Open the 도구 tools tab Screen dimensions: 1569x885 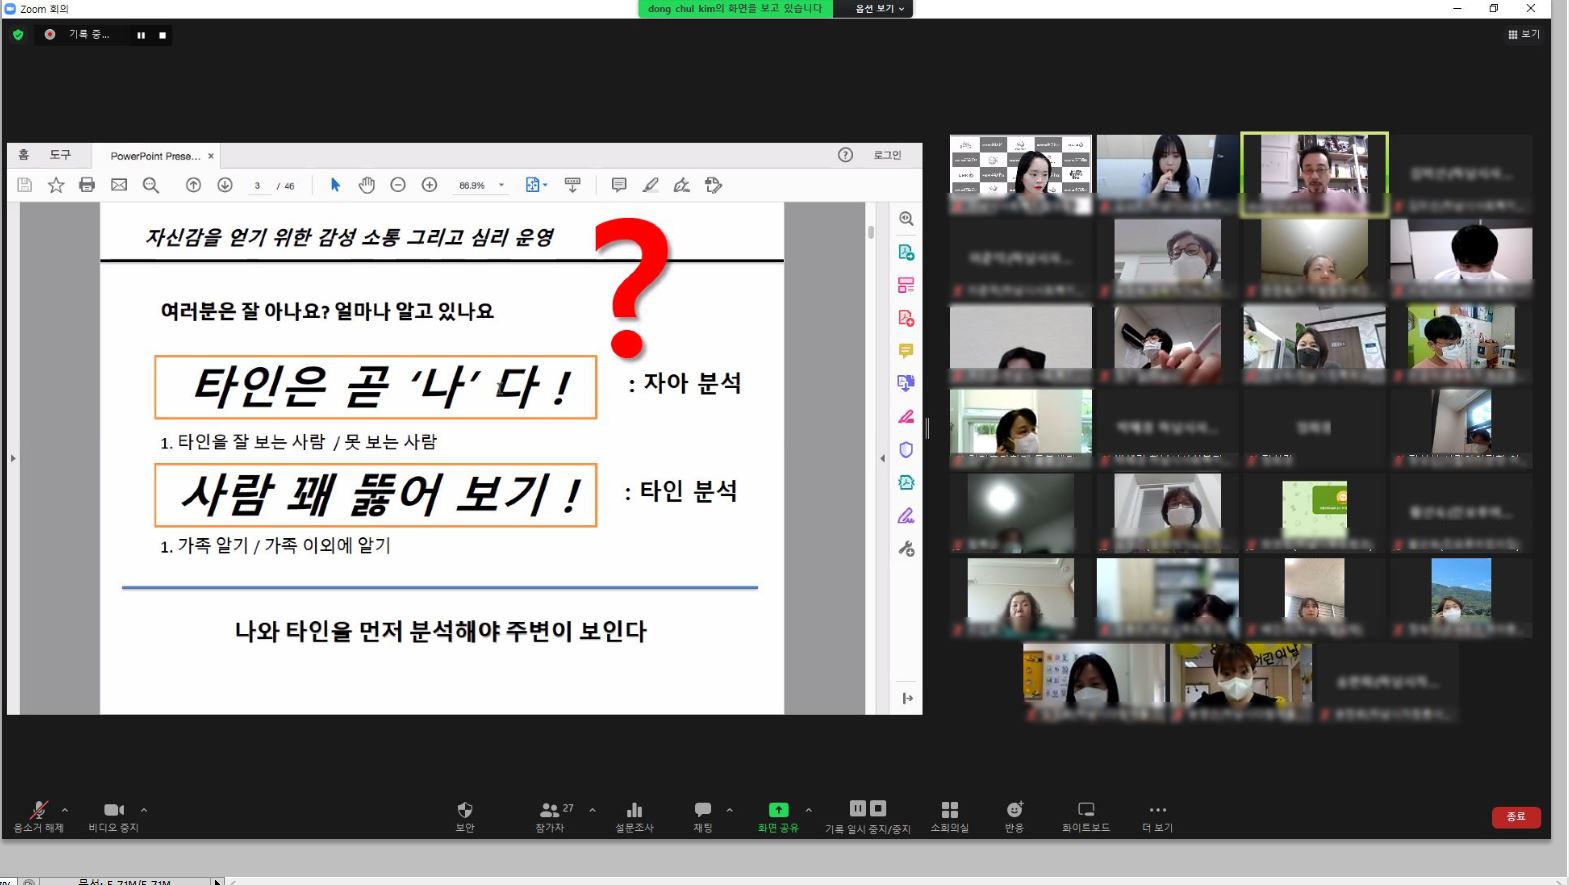tap(61, 155)
